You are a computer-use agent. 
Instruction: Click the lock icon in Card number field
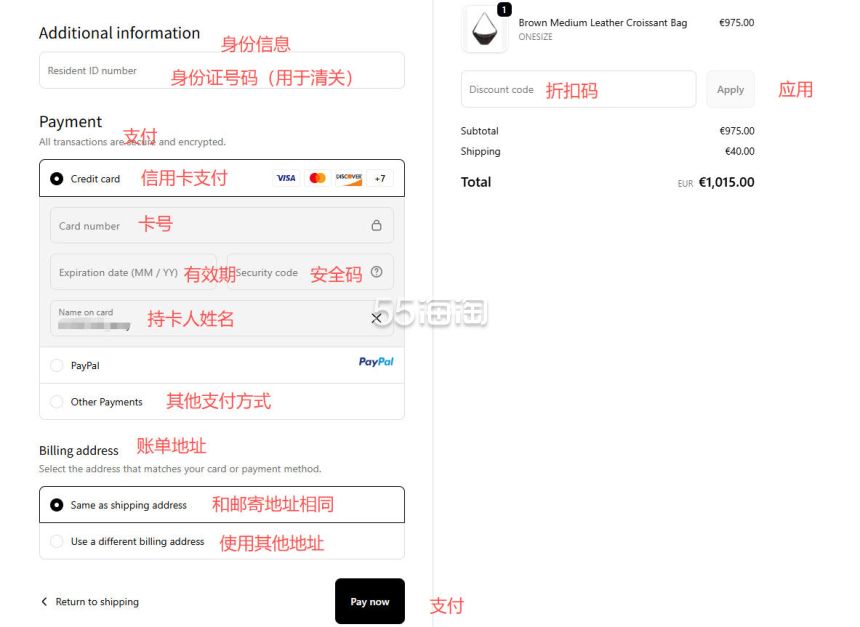376,225
